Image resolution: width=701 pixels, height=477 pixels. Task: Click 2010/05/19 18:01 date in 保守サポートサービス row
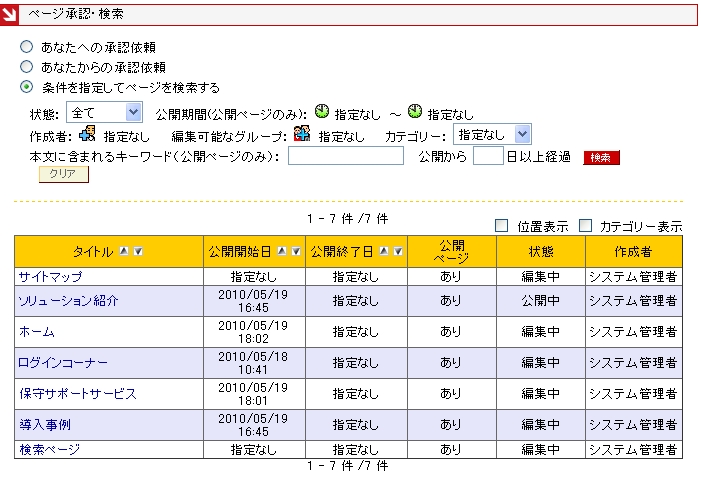click(253, 394)
